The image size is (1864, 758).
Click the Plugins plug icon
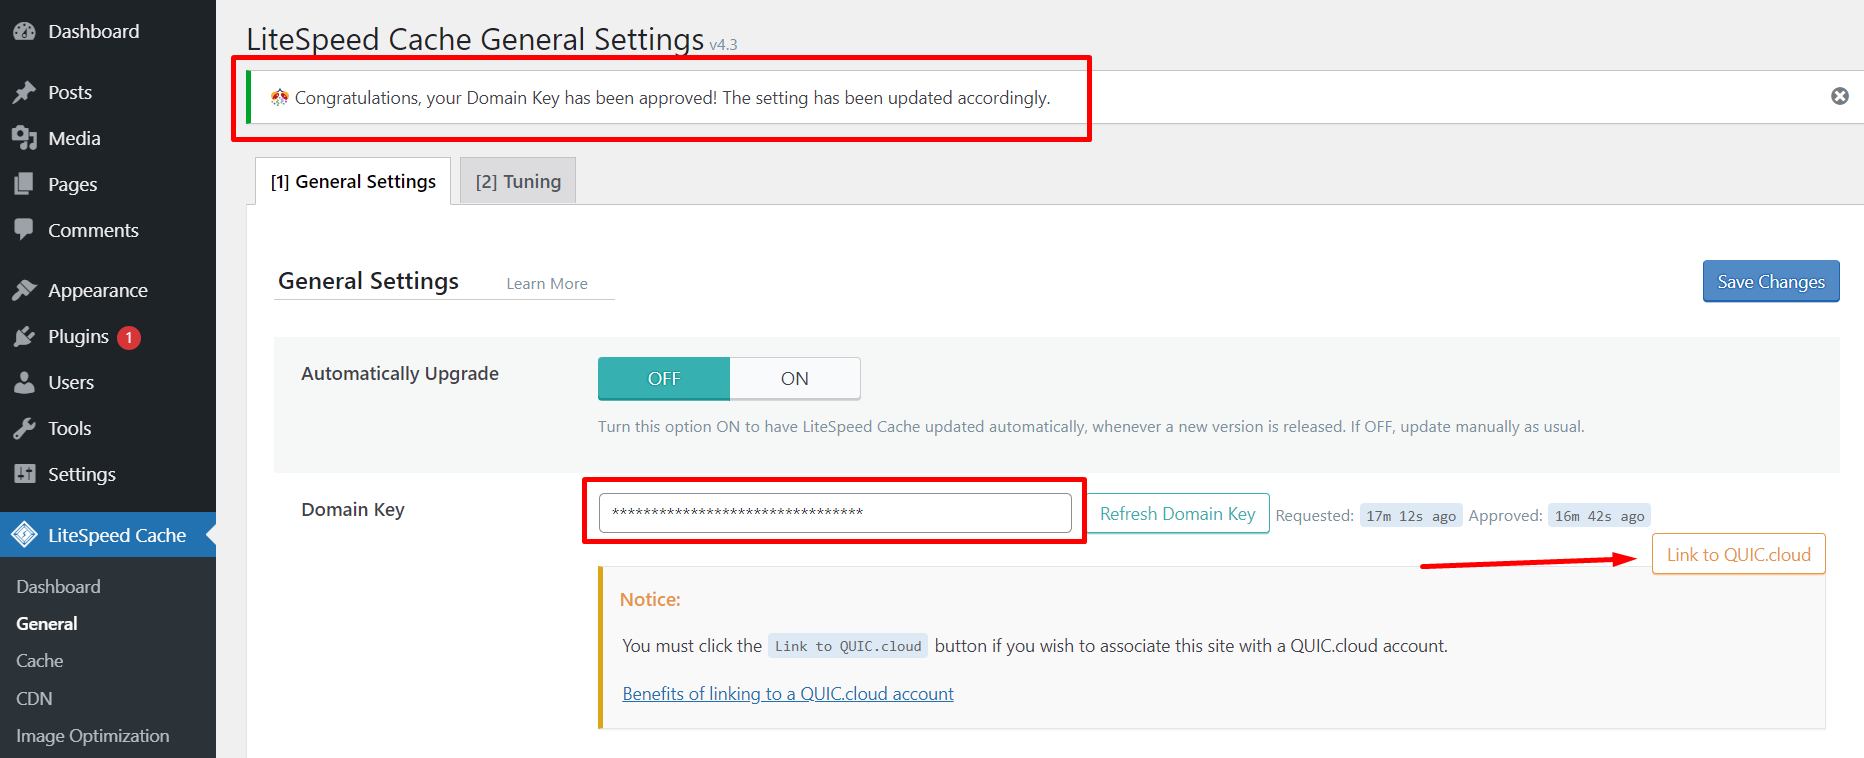click(x=24, y=336)
